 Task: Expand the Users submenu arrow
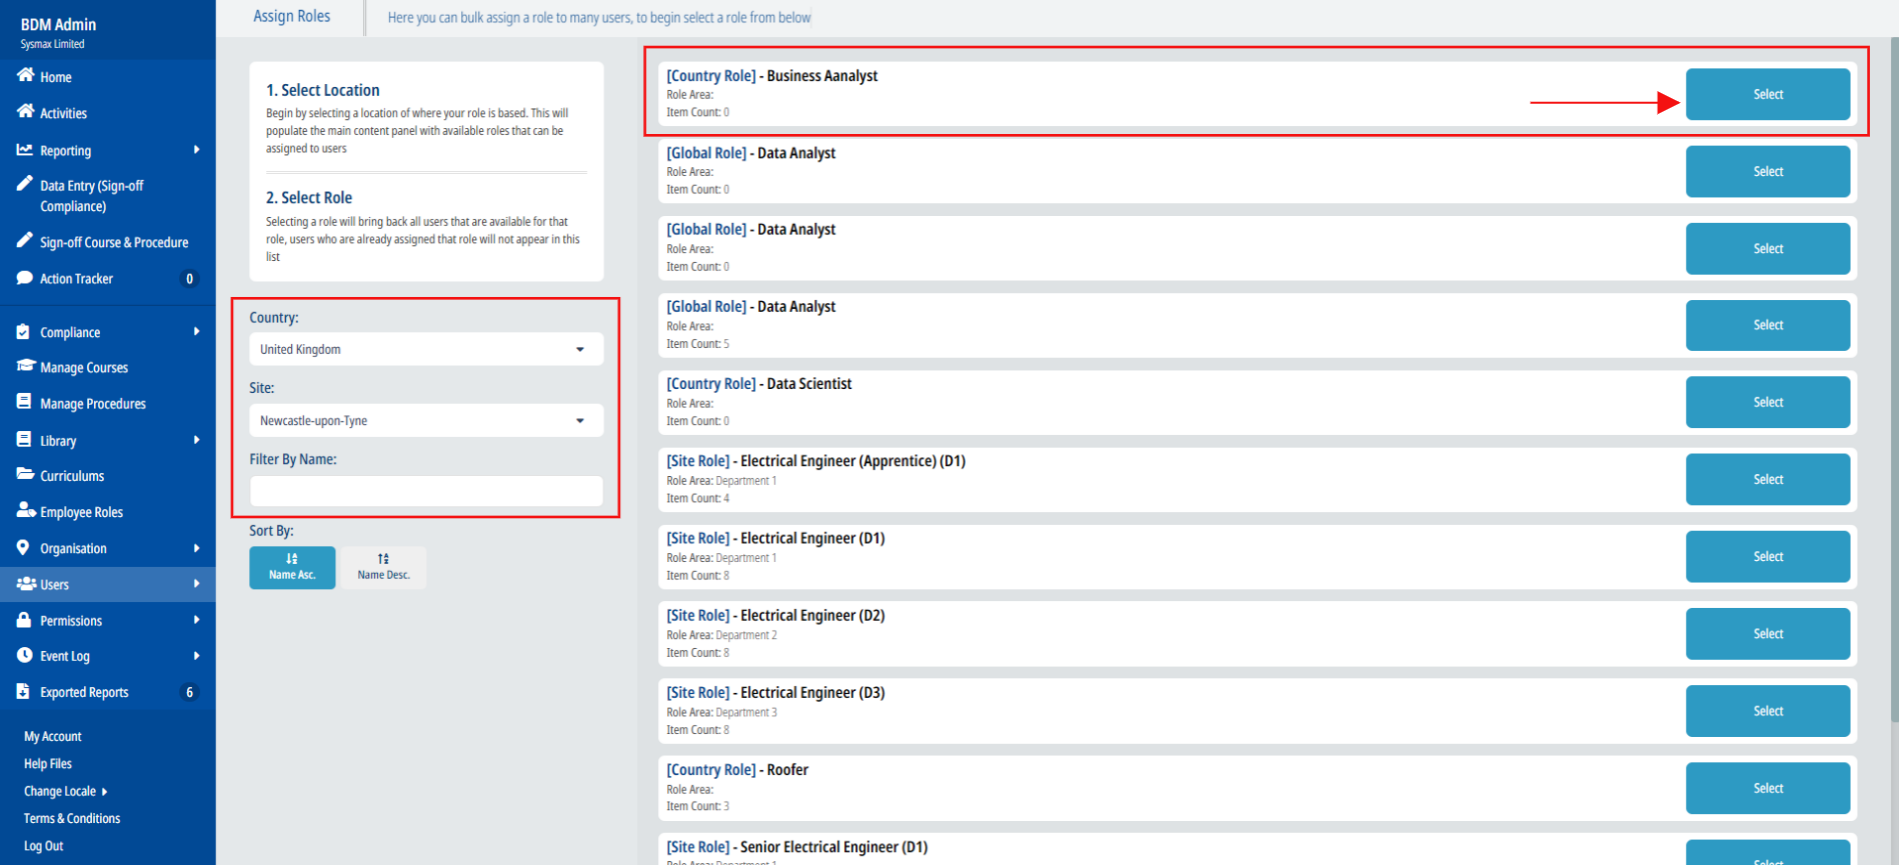(x=196, y=584)
